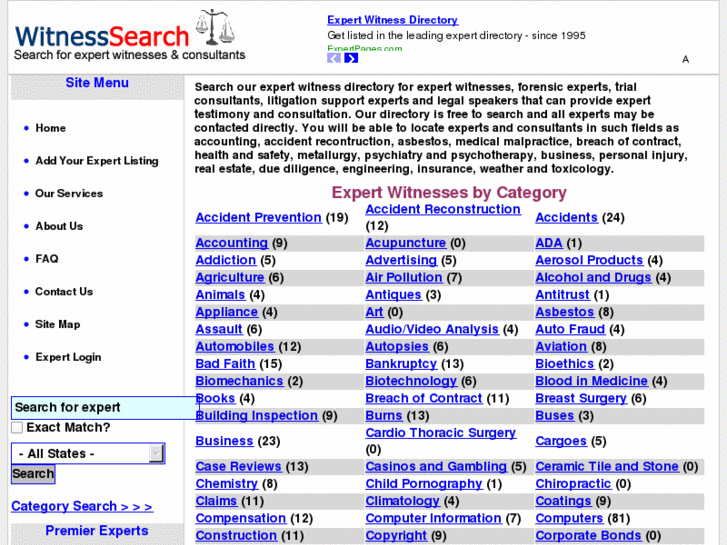View the Accidents category

tap(566, 217)
